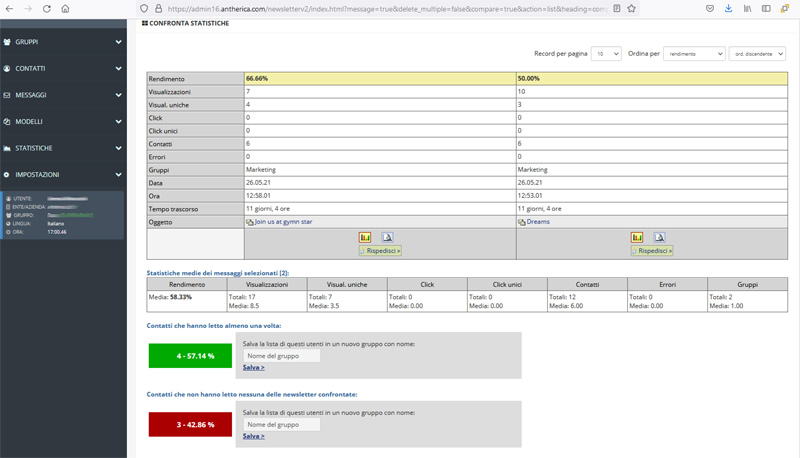Reload the page in the browser
This screenshot has height=458, width=800.
pyautogui.click(x=46, y=9)
